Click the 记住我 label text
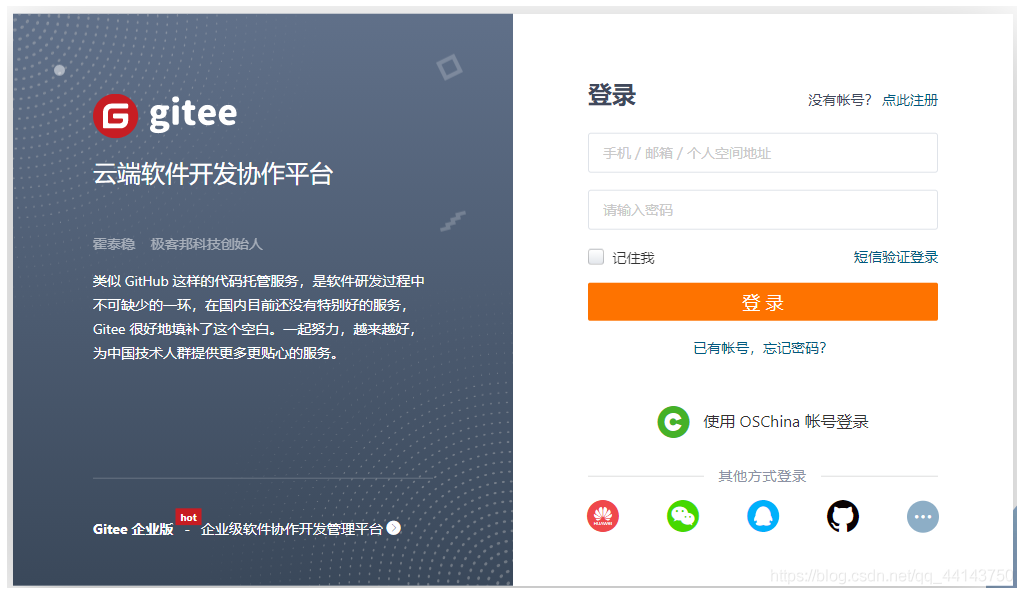 633,258
